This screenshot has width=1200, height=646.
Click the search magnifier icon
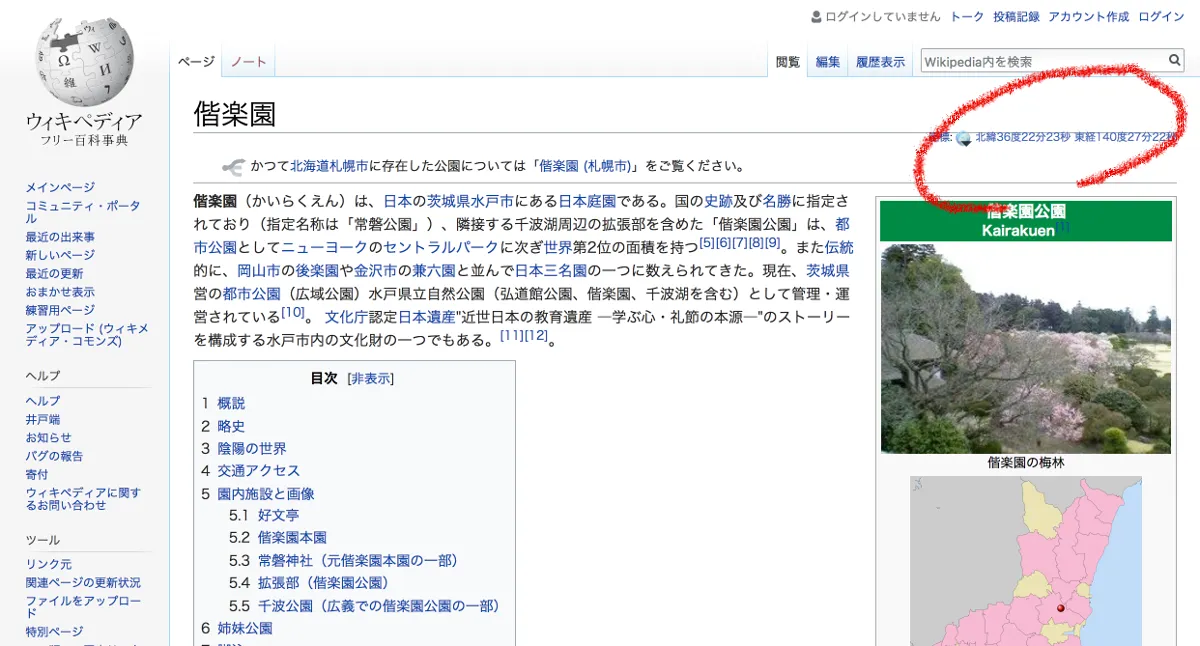coord(1174,60)
